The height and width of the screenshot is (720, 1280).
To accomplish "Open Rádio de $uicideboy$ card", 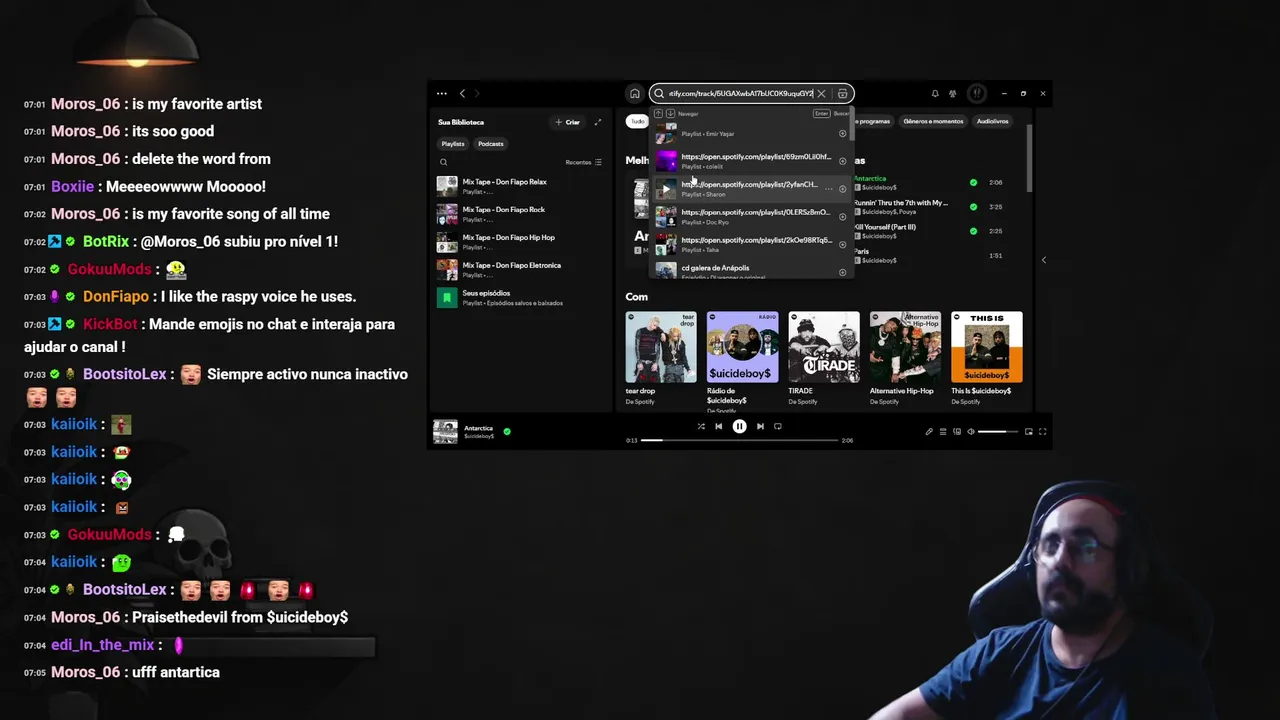I will tap(742, 361).
